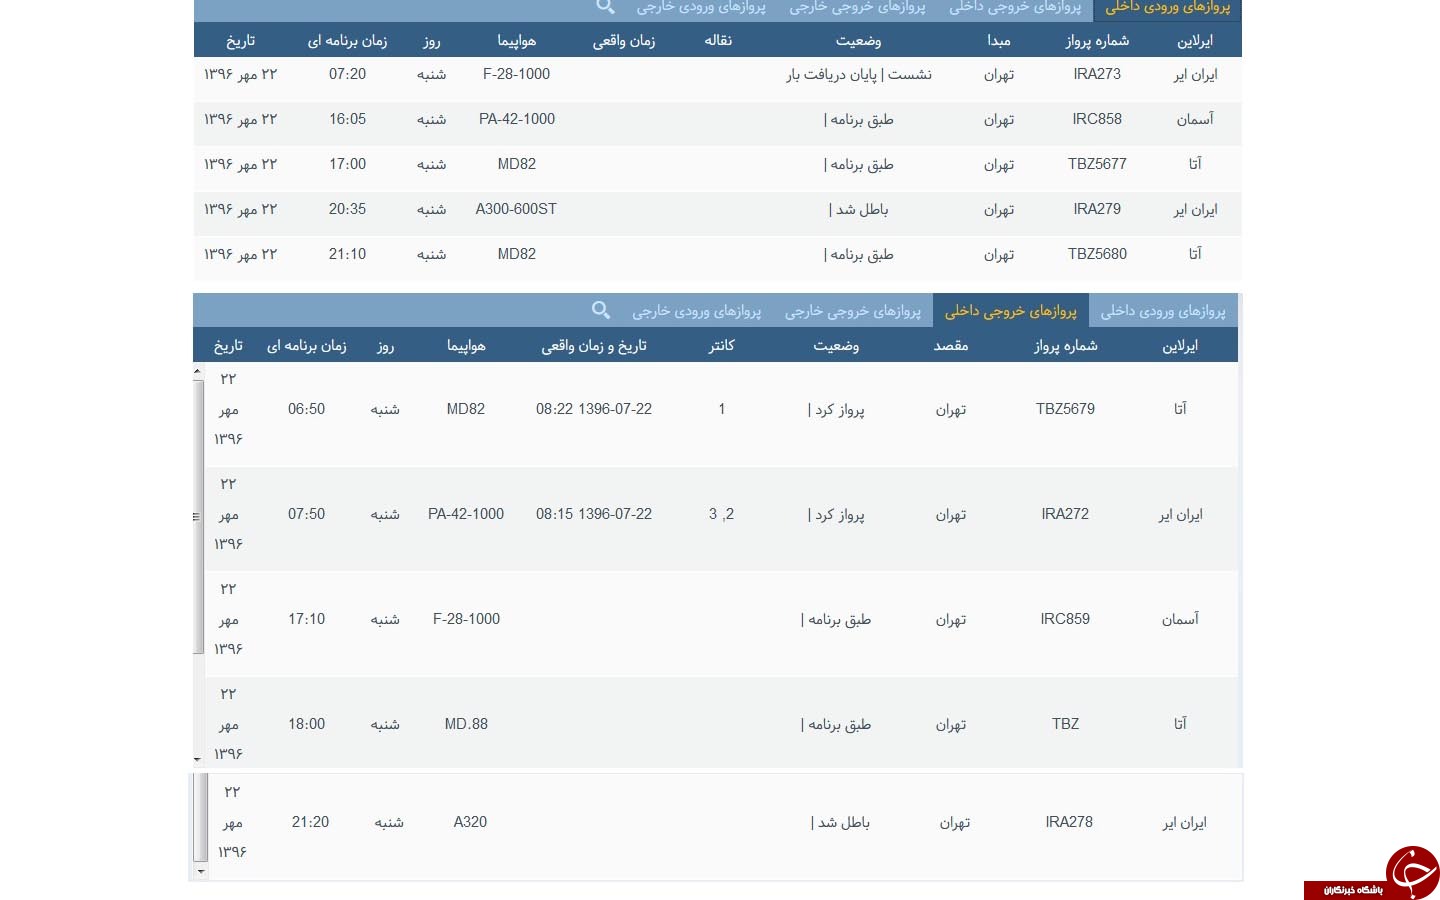Viewport: 1440px width, 900px height.
Task: Click flight number TBZ5680
Action: point(1097,254)
